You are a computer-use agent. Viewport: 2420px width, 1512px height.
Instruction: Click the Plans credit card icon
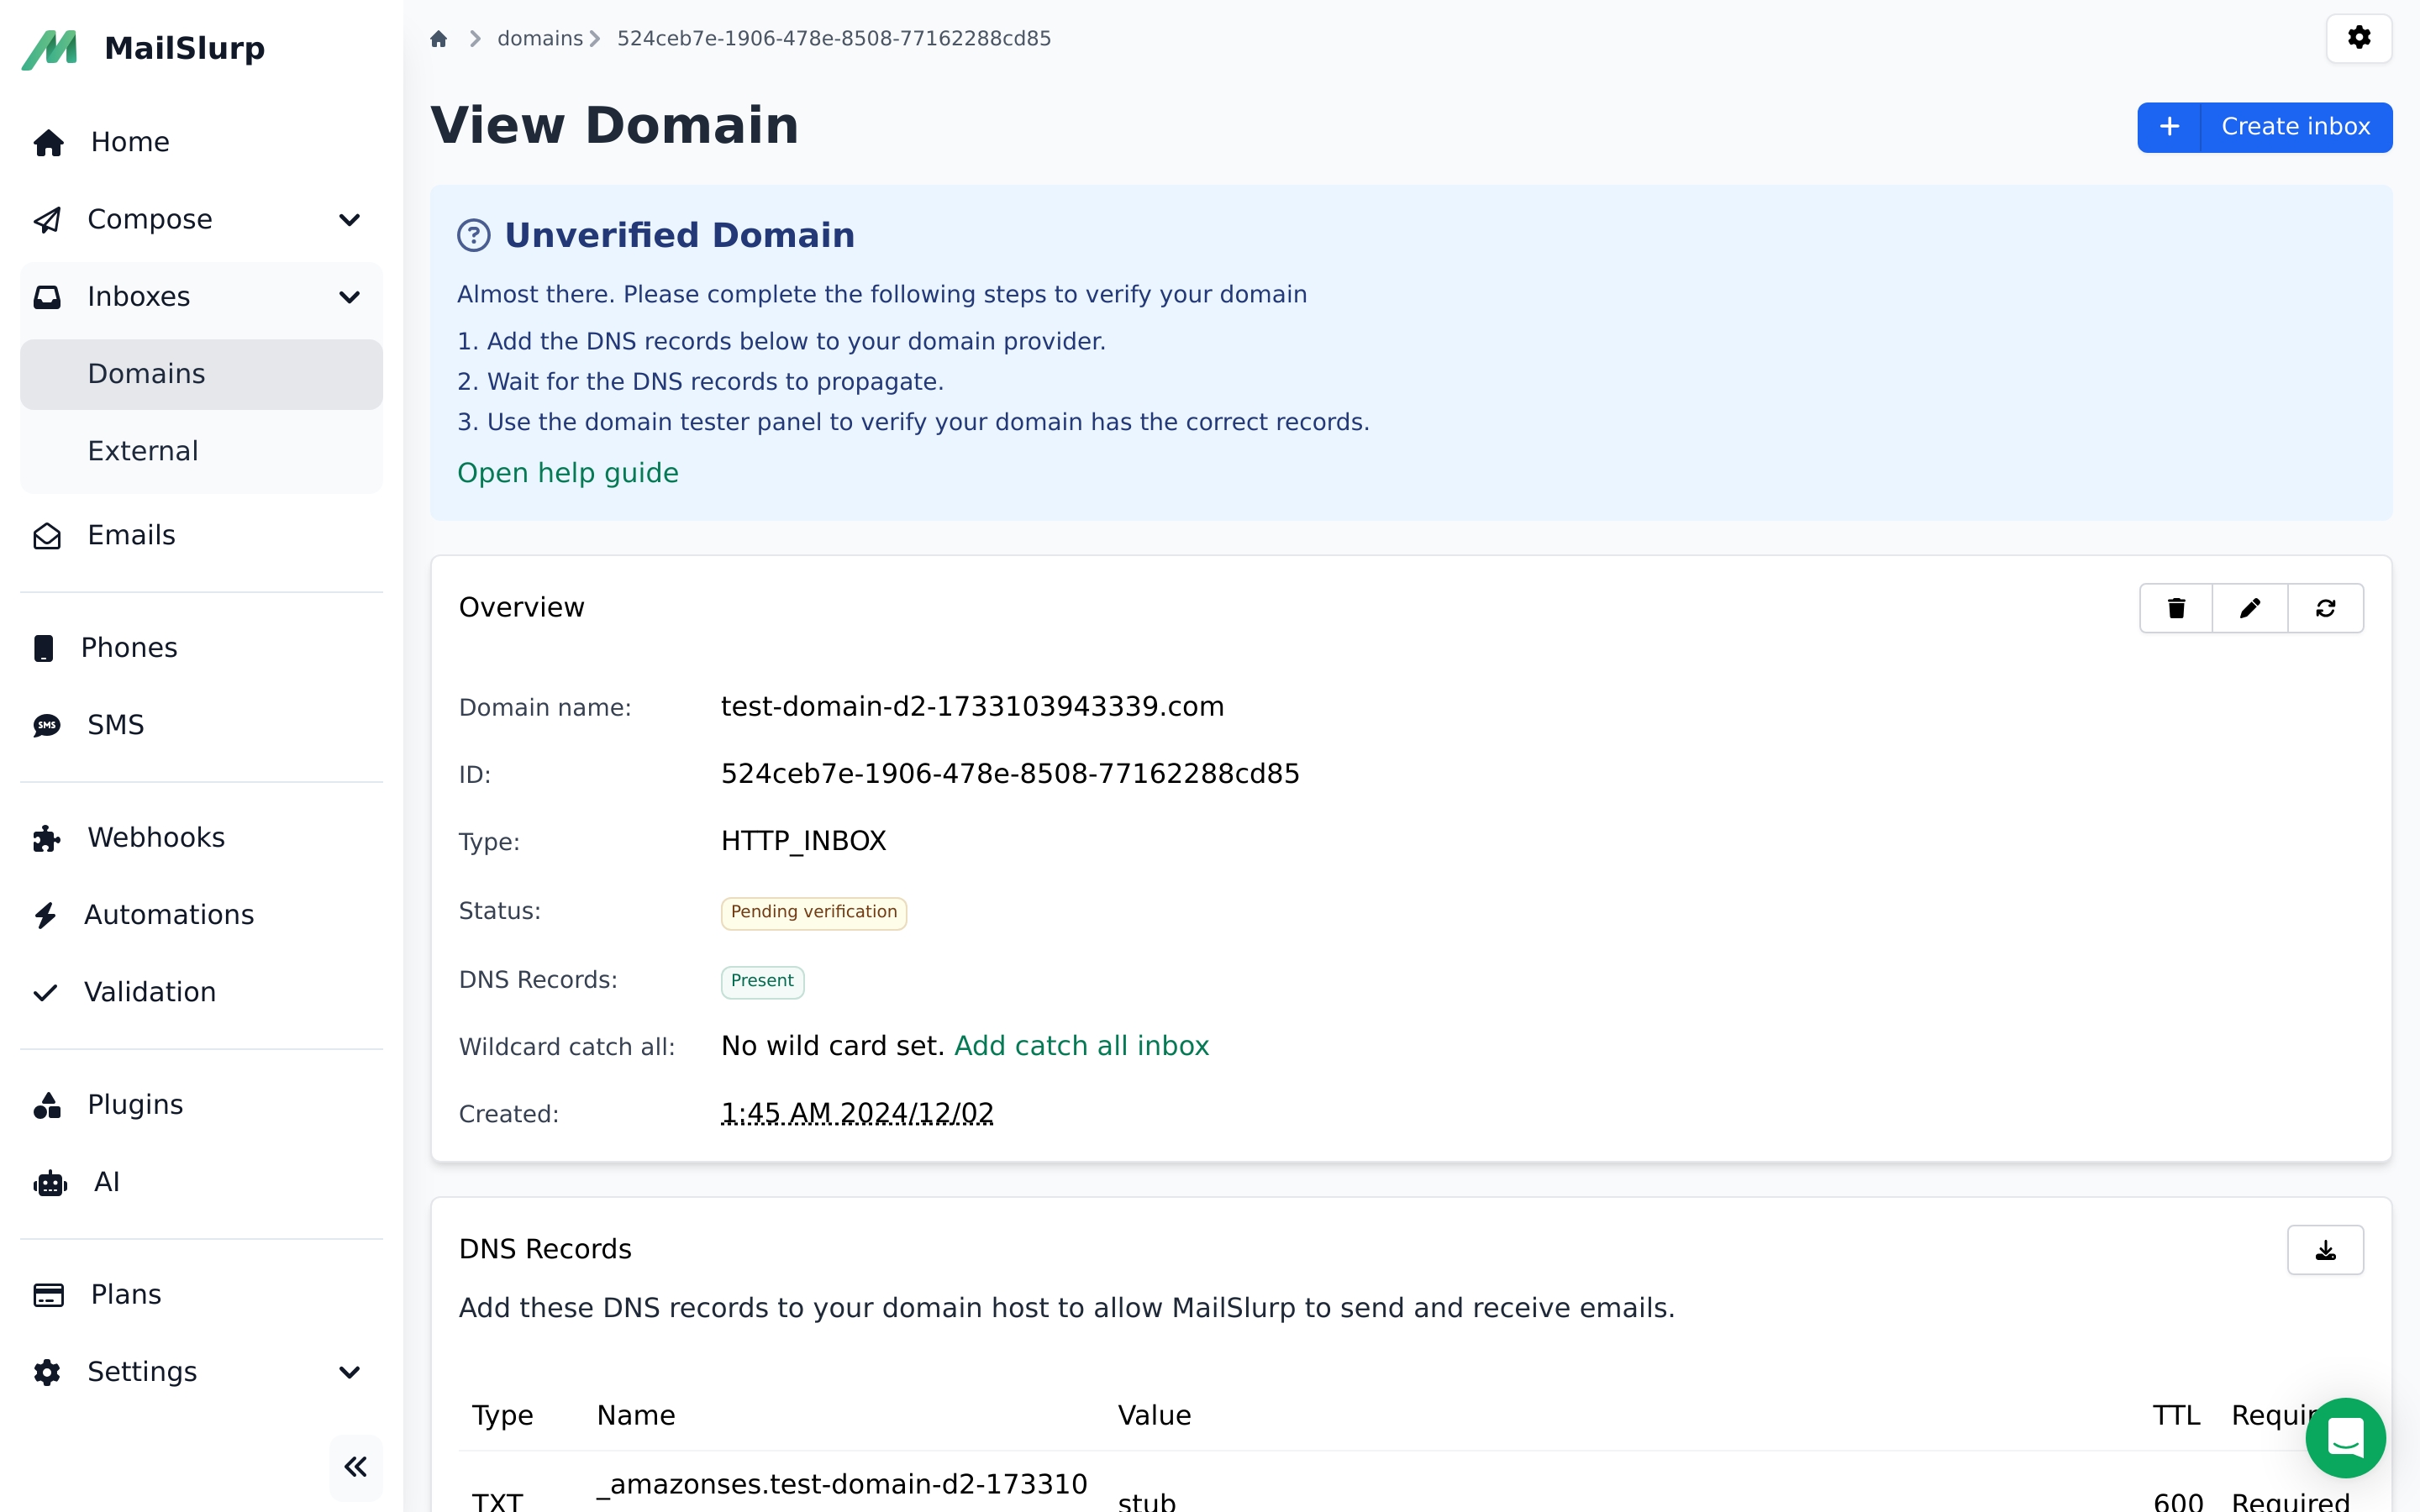point(48,1295)
